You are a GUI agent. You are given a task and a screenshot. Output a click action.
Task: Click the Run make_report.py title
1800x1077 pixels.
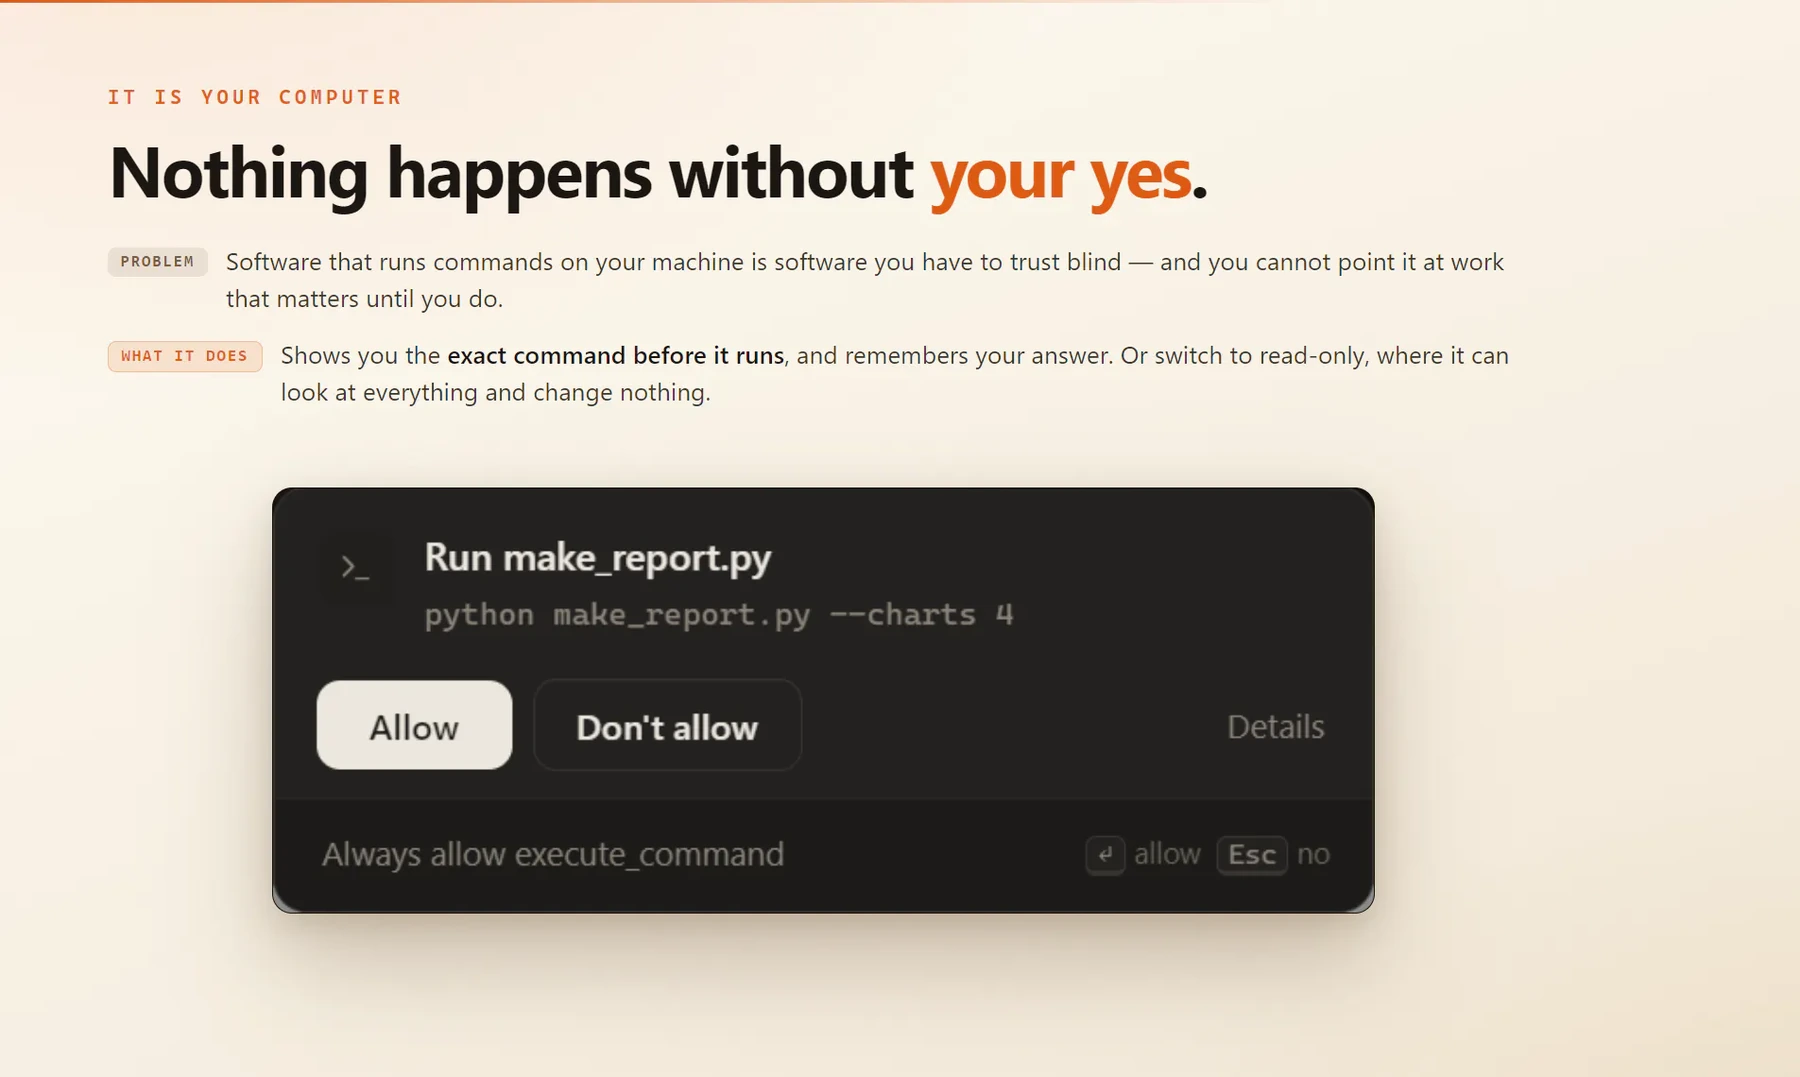pos(598,558)
